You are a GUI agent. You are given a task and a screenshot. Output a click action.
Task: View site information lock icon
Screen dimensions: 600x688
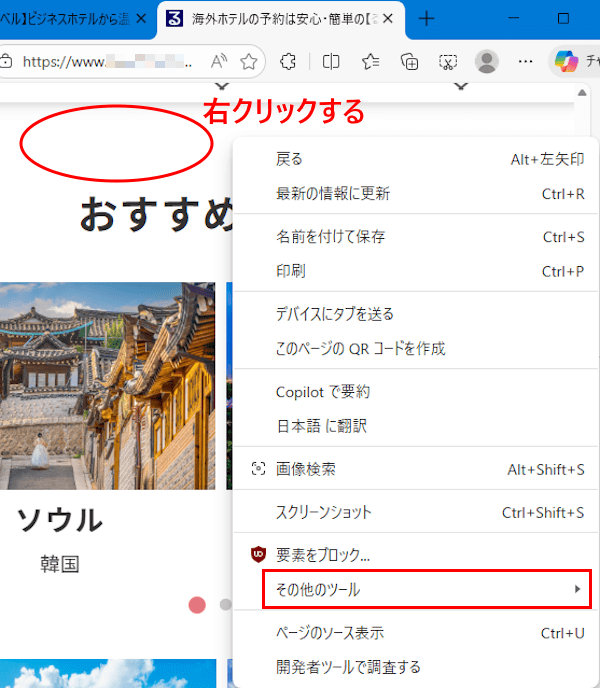[x=6, y=61]
